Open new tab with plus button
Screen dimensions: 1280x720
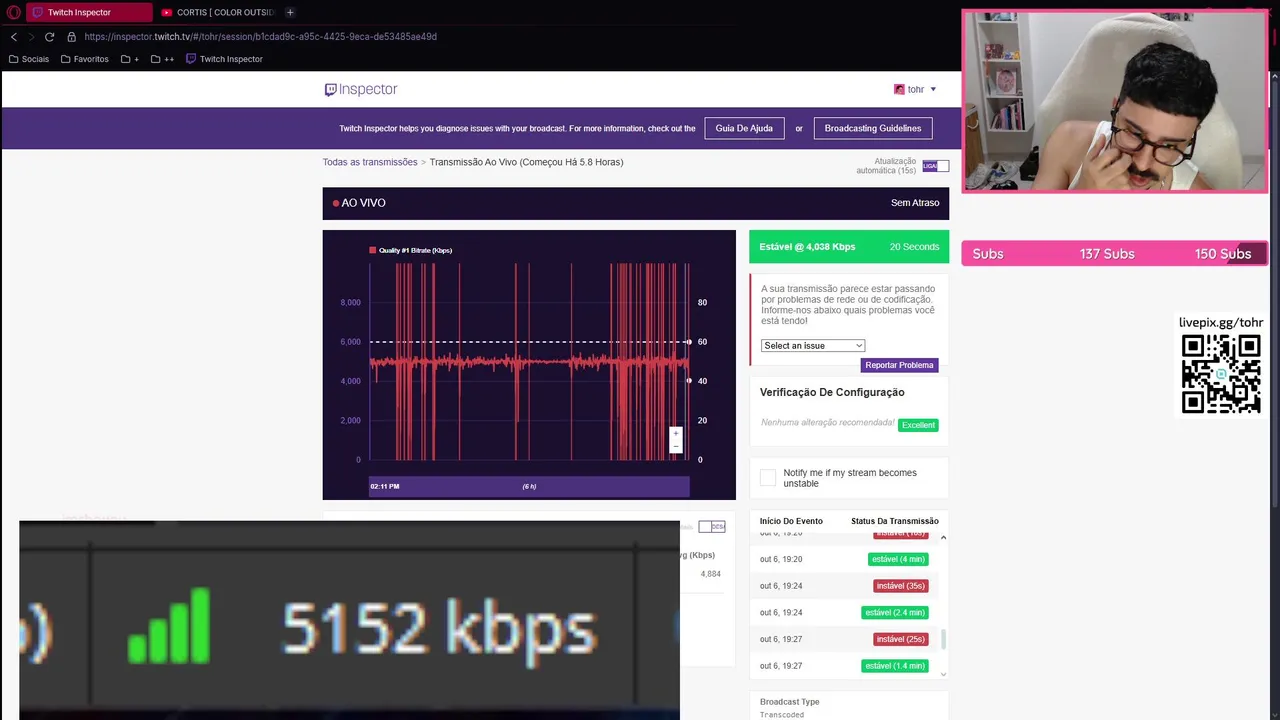tap(290, 12)
